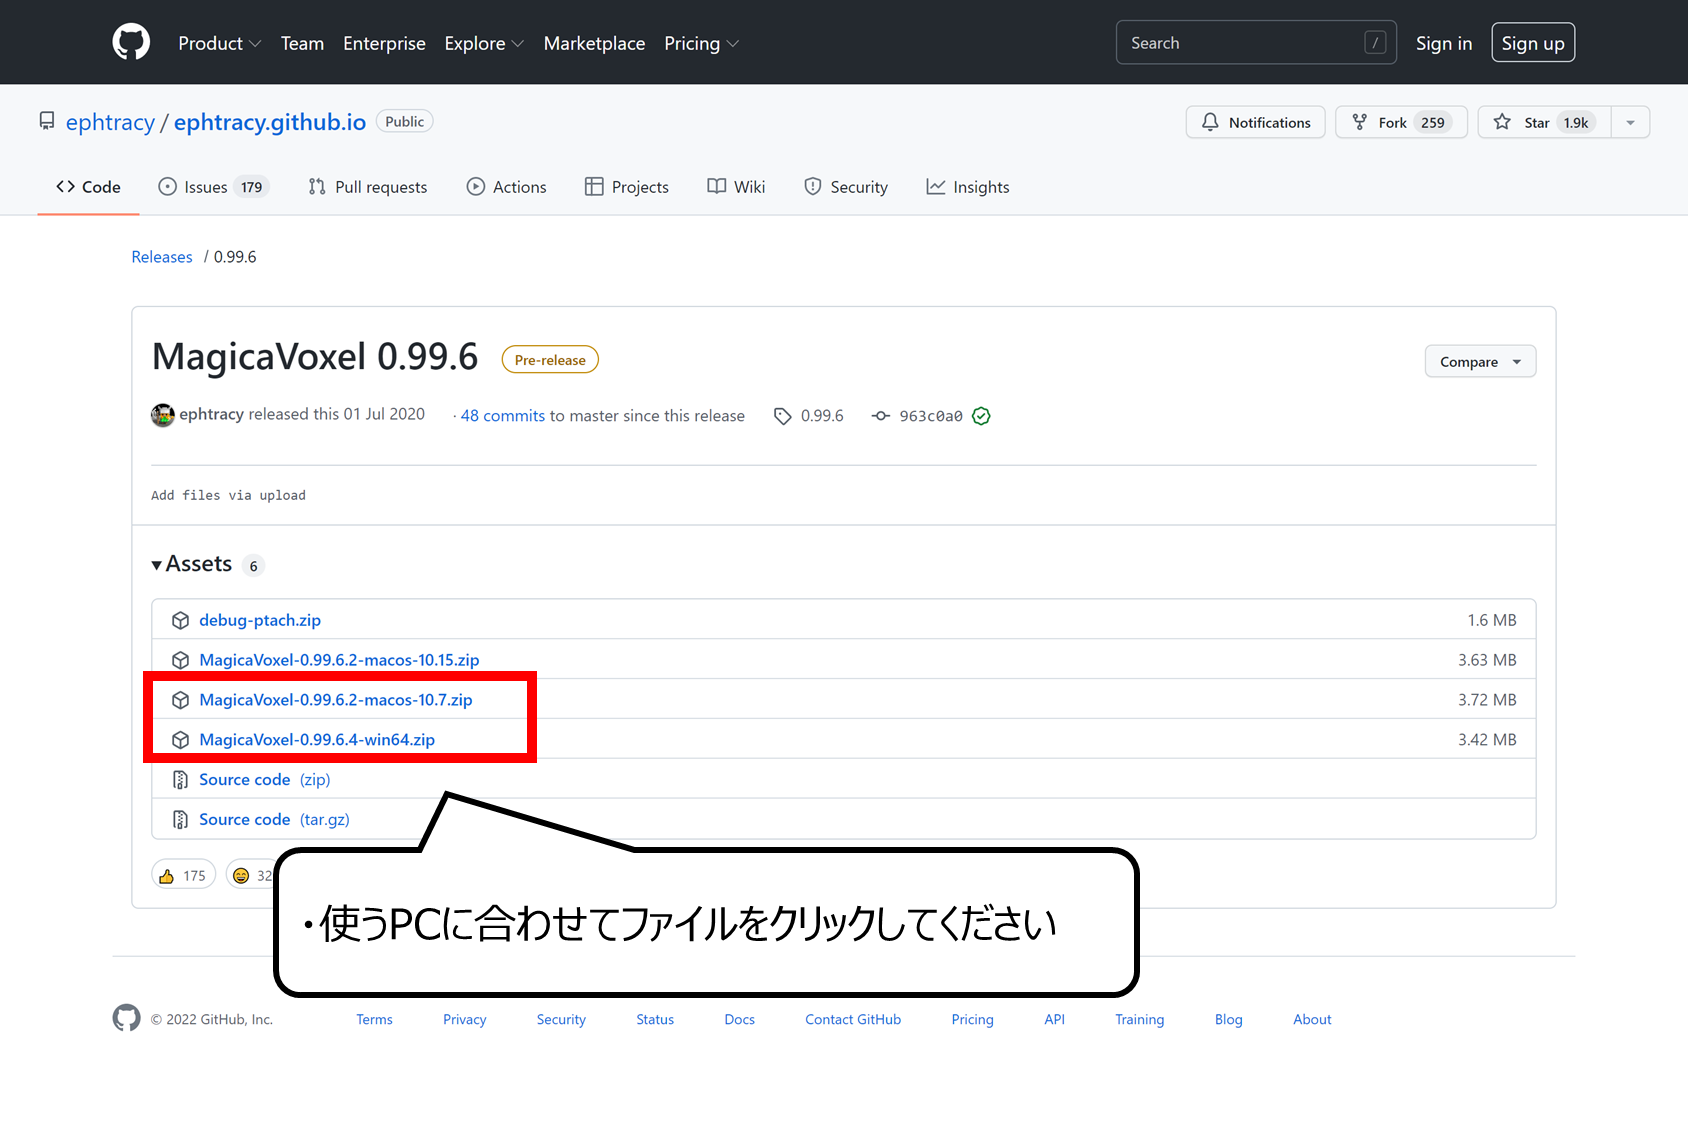Screen dimensions: 1688x1125
Task: Click the repository icon beside ephtracy
Action: pos(47,121)
